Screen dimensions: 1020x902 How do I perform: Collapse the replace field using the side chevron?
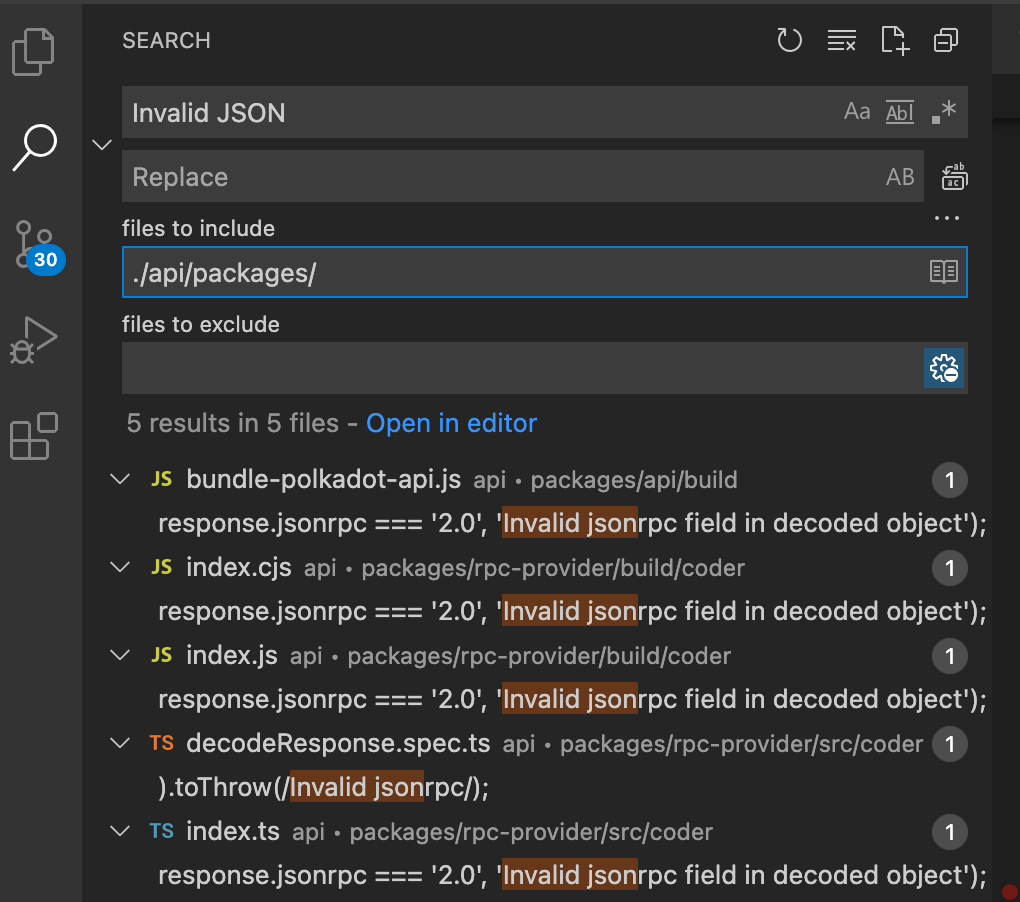[x=101, y=144]
